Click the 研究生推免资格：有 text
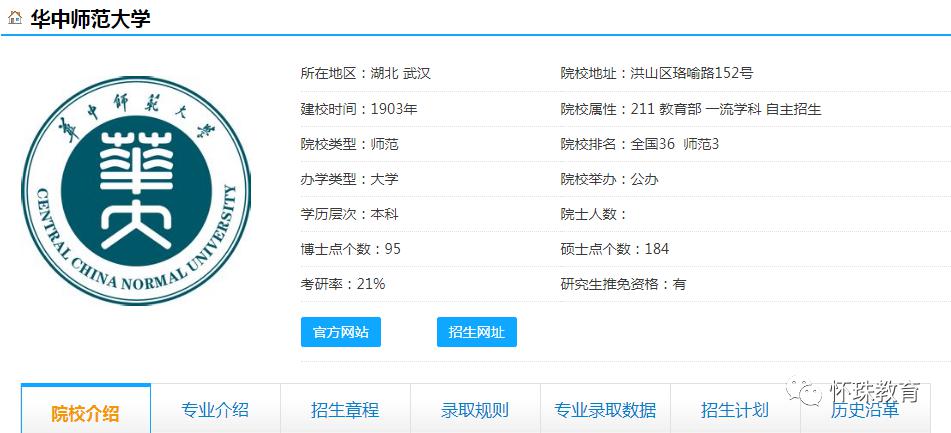Screen dimensions: 951x433 (623, 284)
